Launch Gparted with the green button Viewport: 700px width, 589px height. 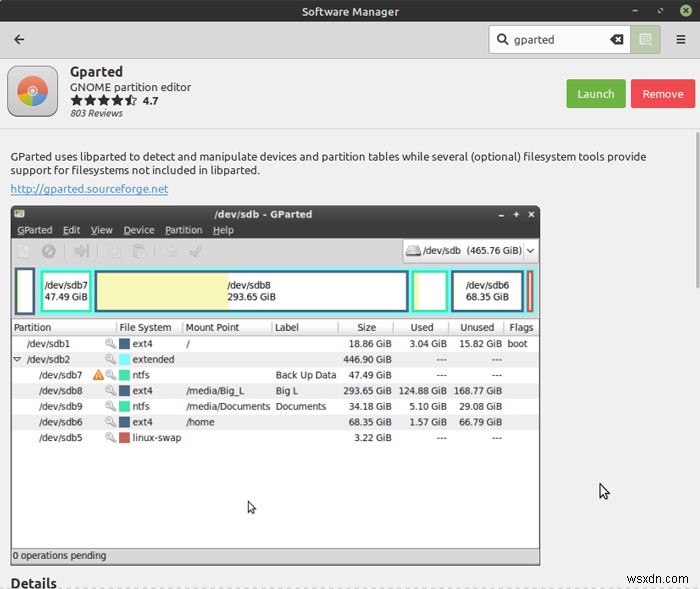[596, 94]
